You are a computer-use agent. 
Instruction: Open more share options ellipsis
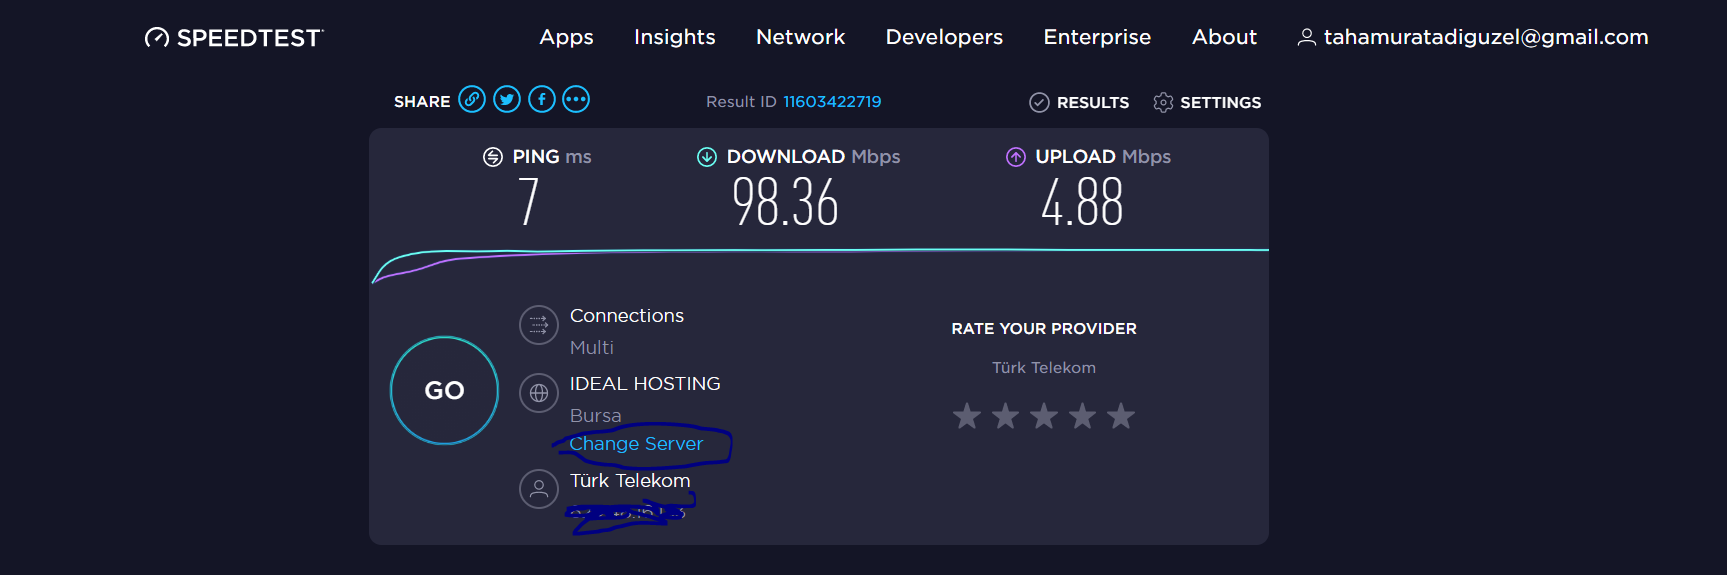point(576,100)
